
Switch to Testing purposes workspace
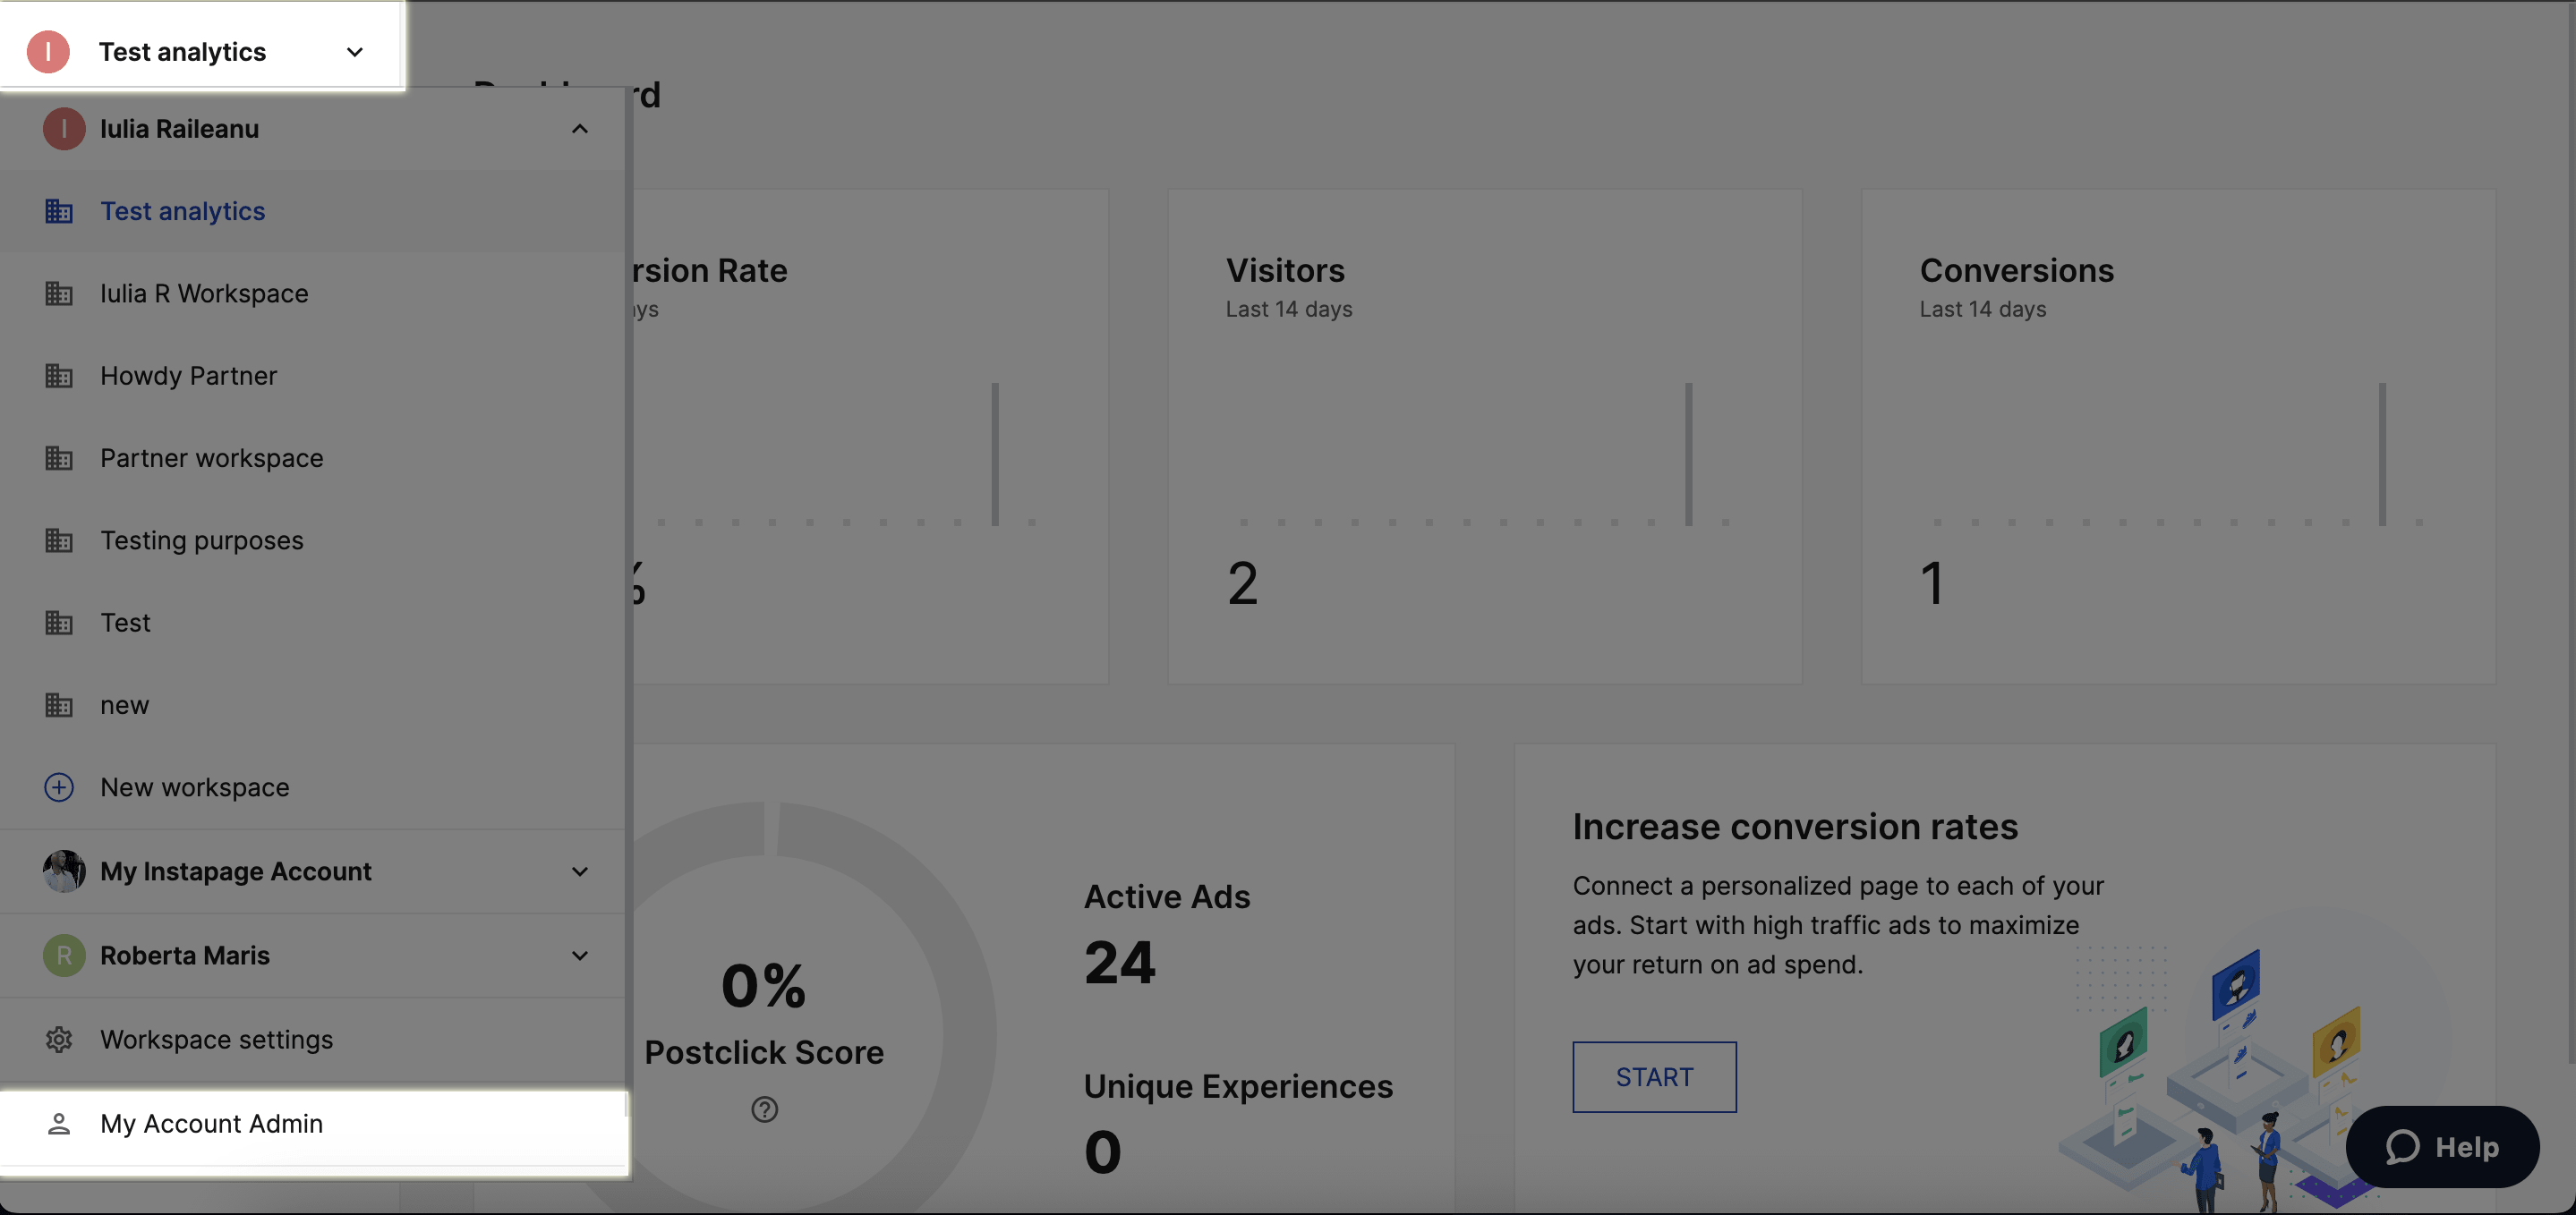click(313, 540)
